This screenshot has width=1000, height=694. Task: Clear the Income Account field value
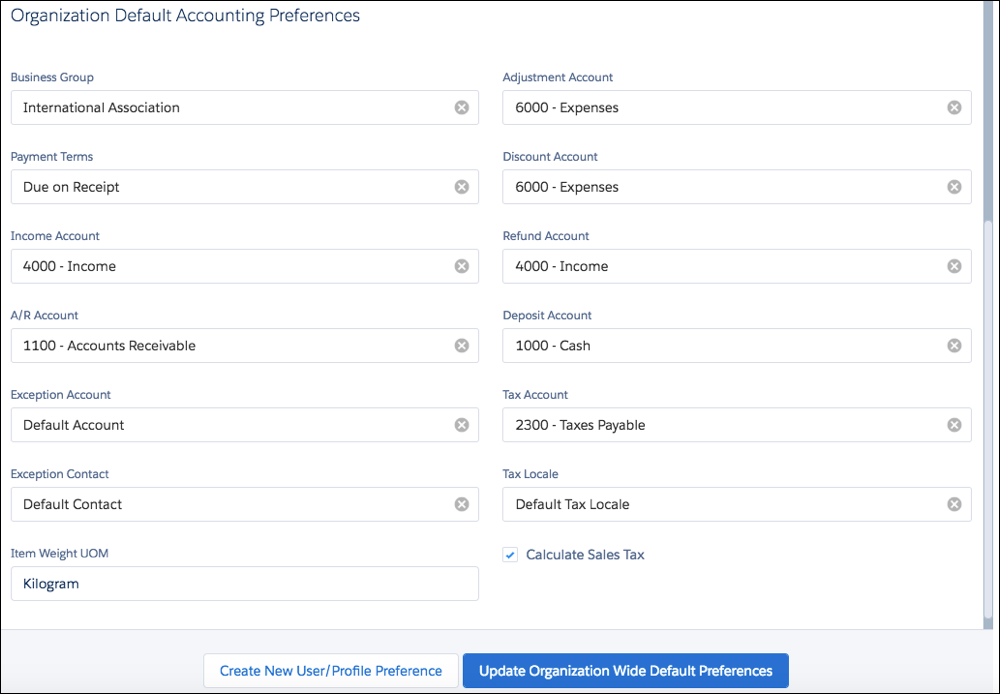pos(462,266)
